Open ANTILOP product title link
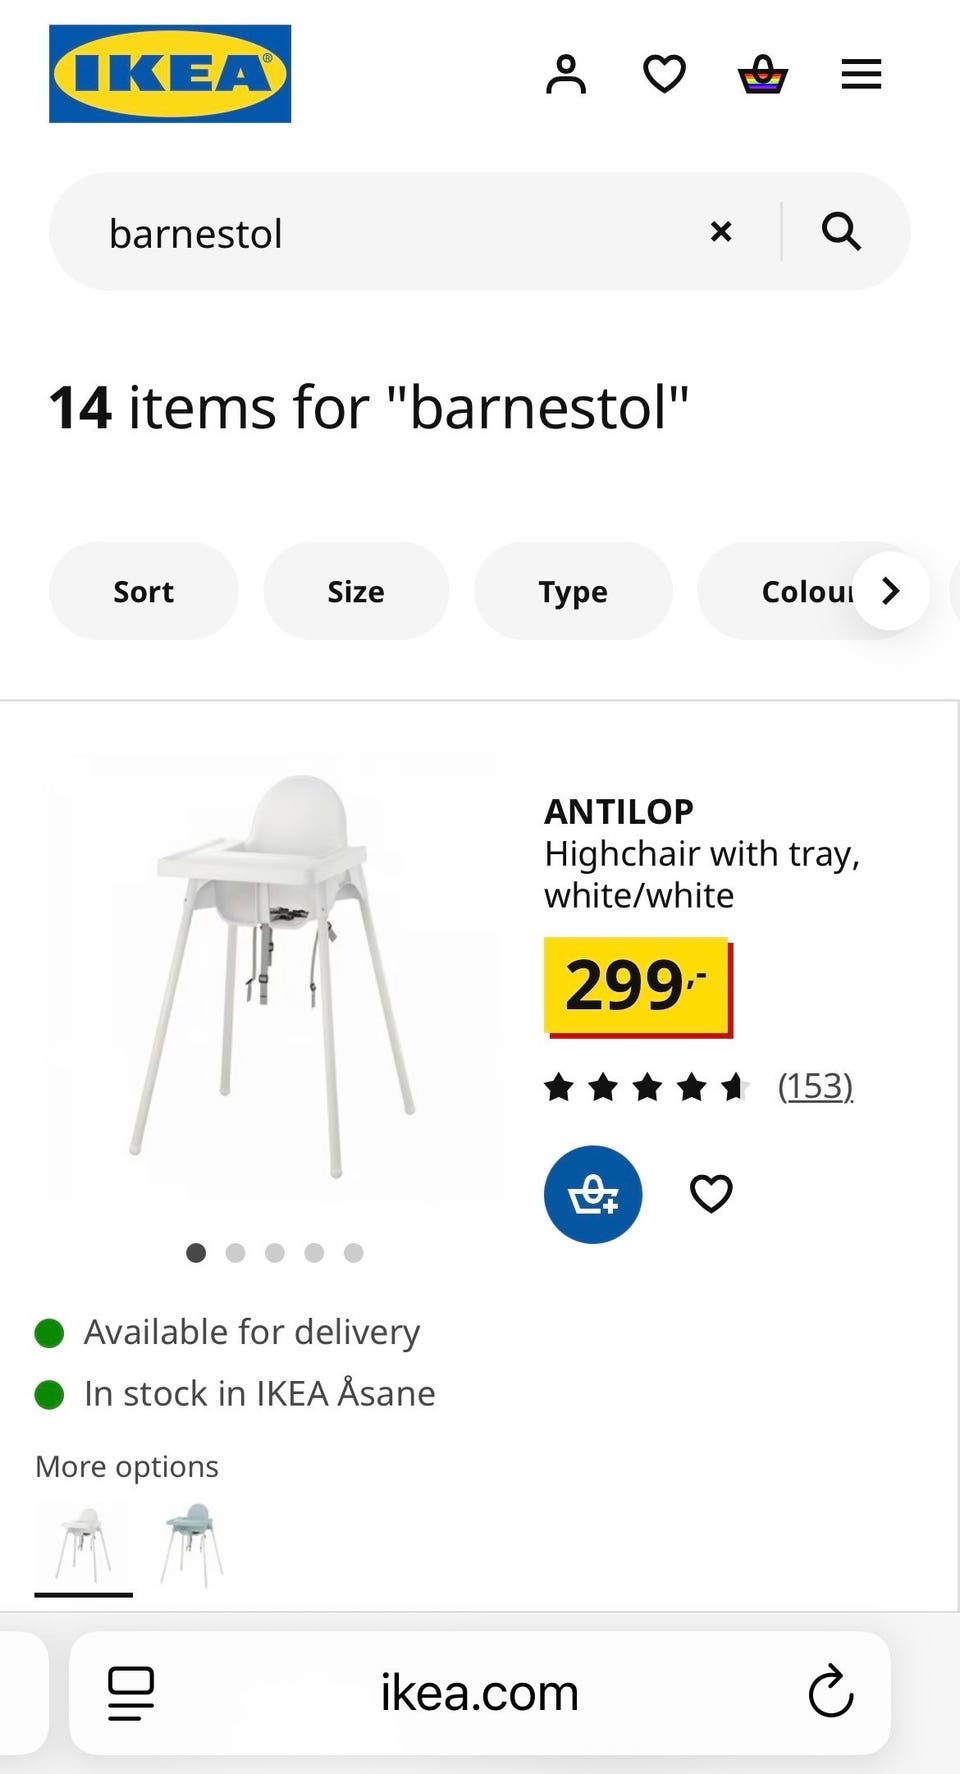Screen dimensions: 960x1774 pyautogui.click(x=619, y=811)
